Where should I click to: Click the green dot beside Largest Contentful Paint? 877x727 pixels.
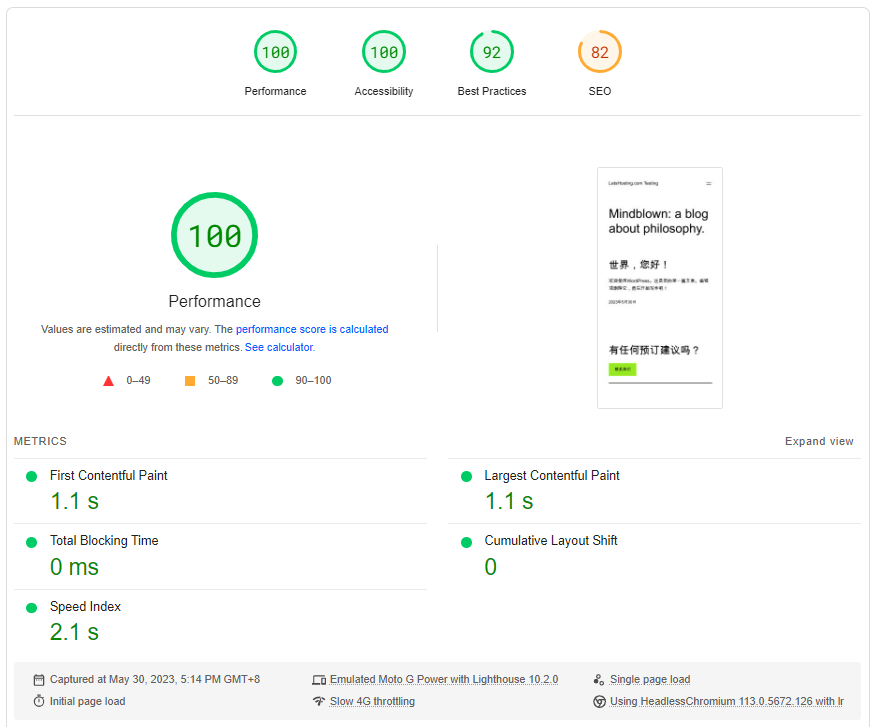pyautogui.click(x=466, y=476)
